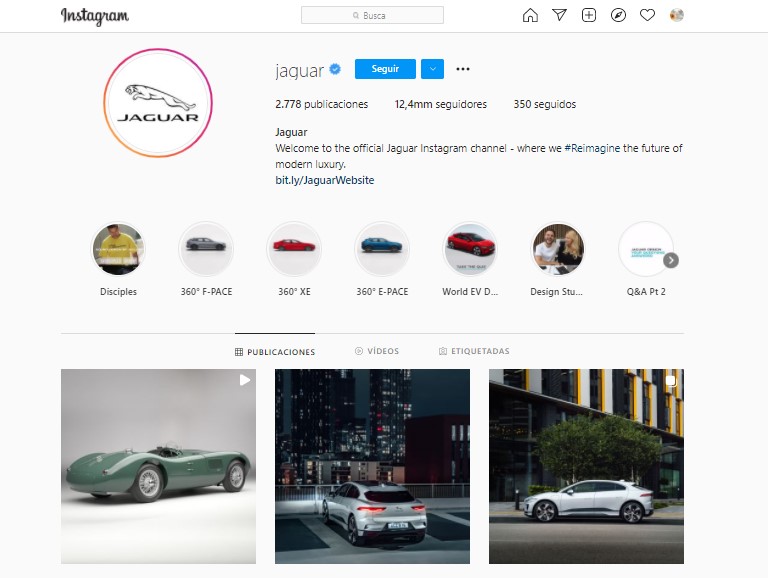Select the PUBLICACIONES tab
This screenshot has width=768, height=578.
coord(275,352)
